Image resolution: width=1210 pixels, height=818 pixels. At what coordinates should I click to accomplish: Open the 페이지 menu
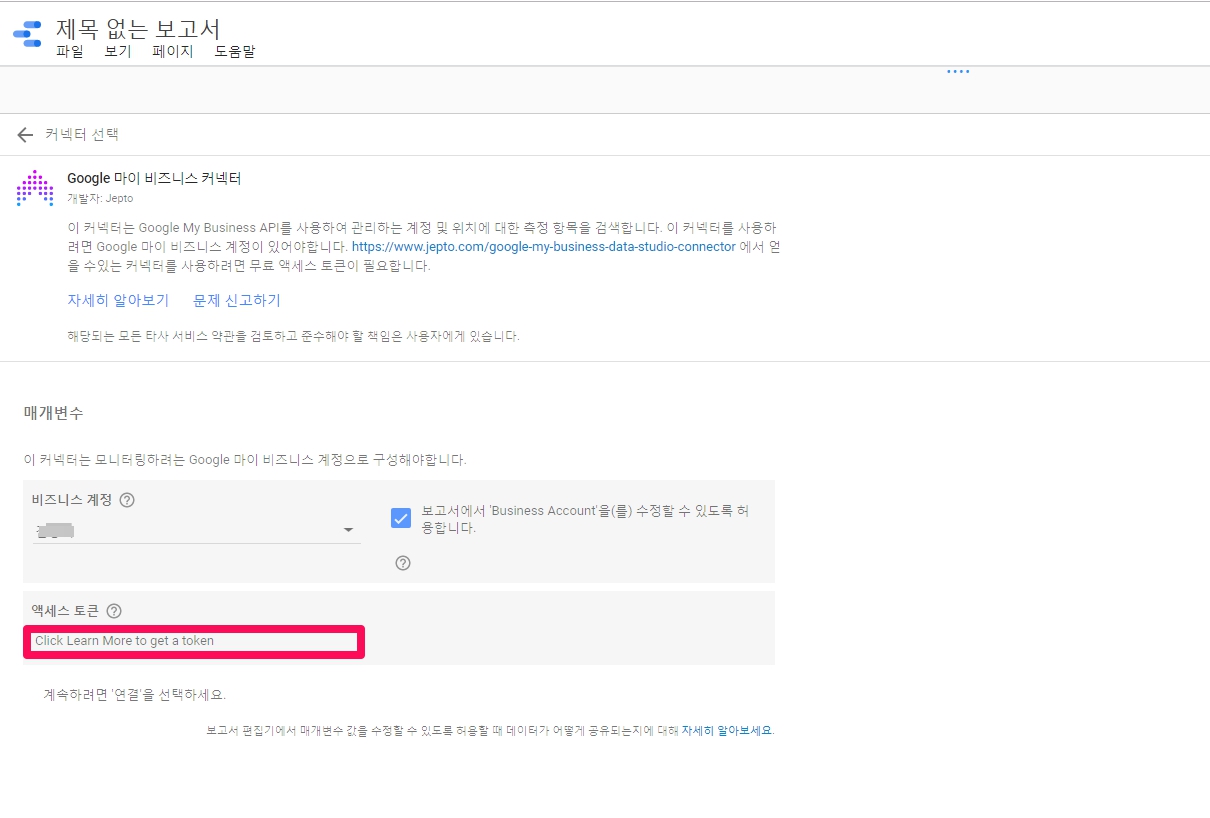pyautogui.click(x=172, y=52)
